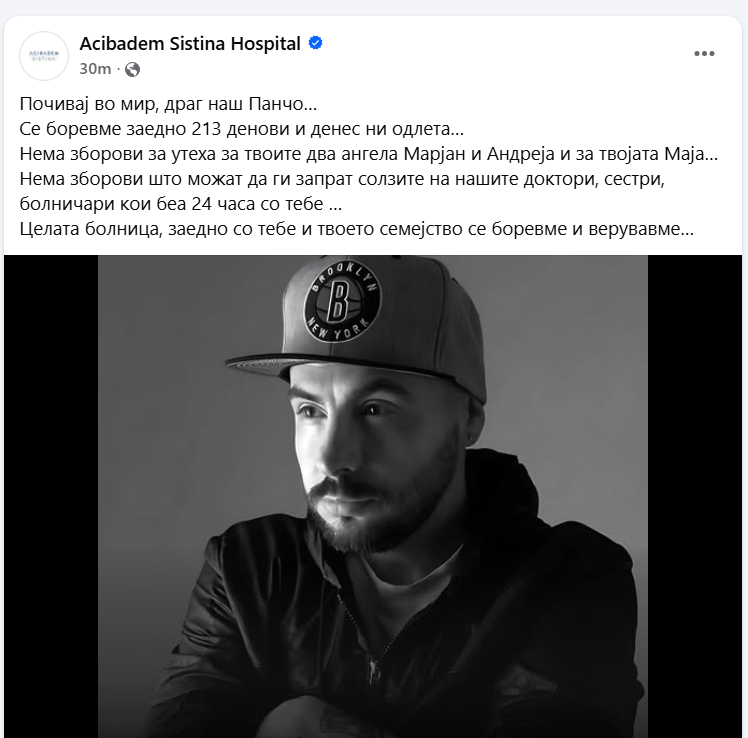This screenshot has height=738, width=748.
Task: Click the left black margin beside photo
Action: tap(51, 496)
